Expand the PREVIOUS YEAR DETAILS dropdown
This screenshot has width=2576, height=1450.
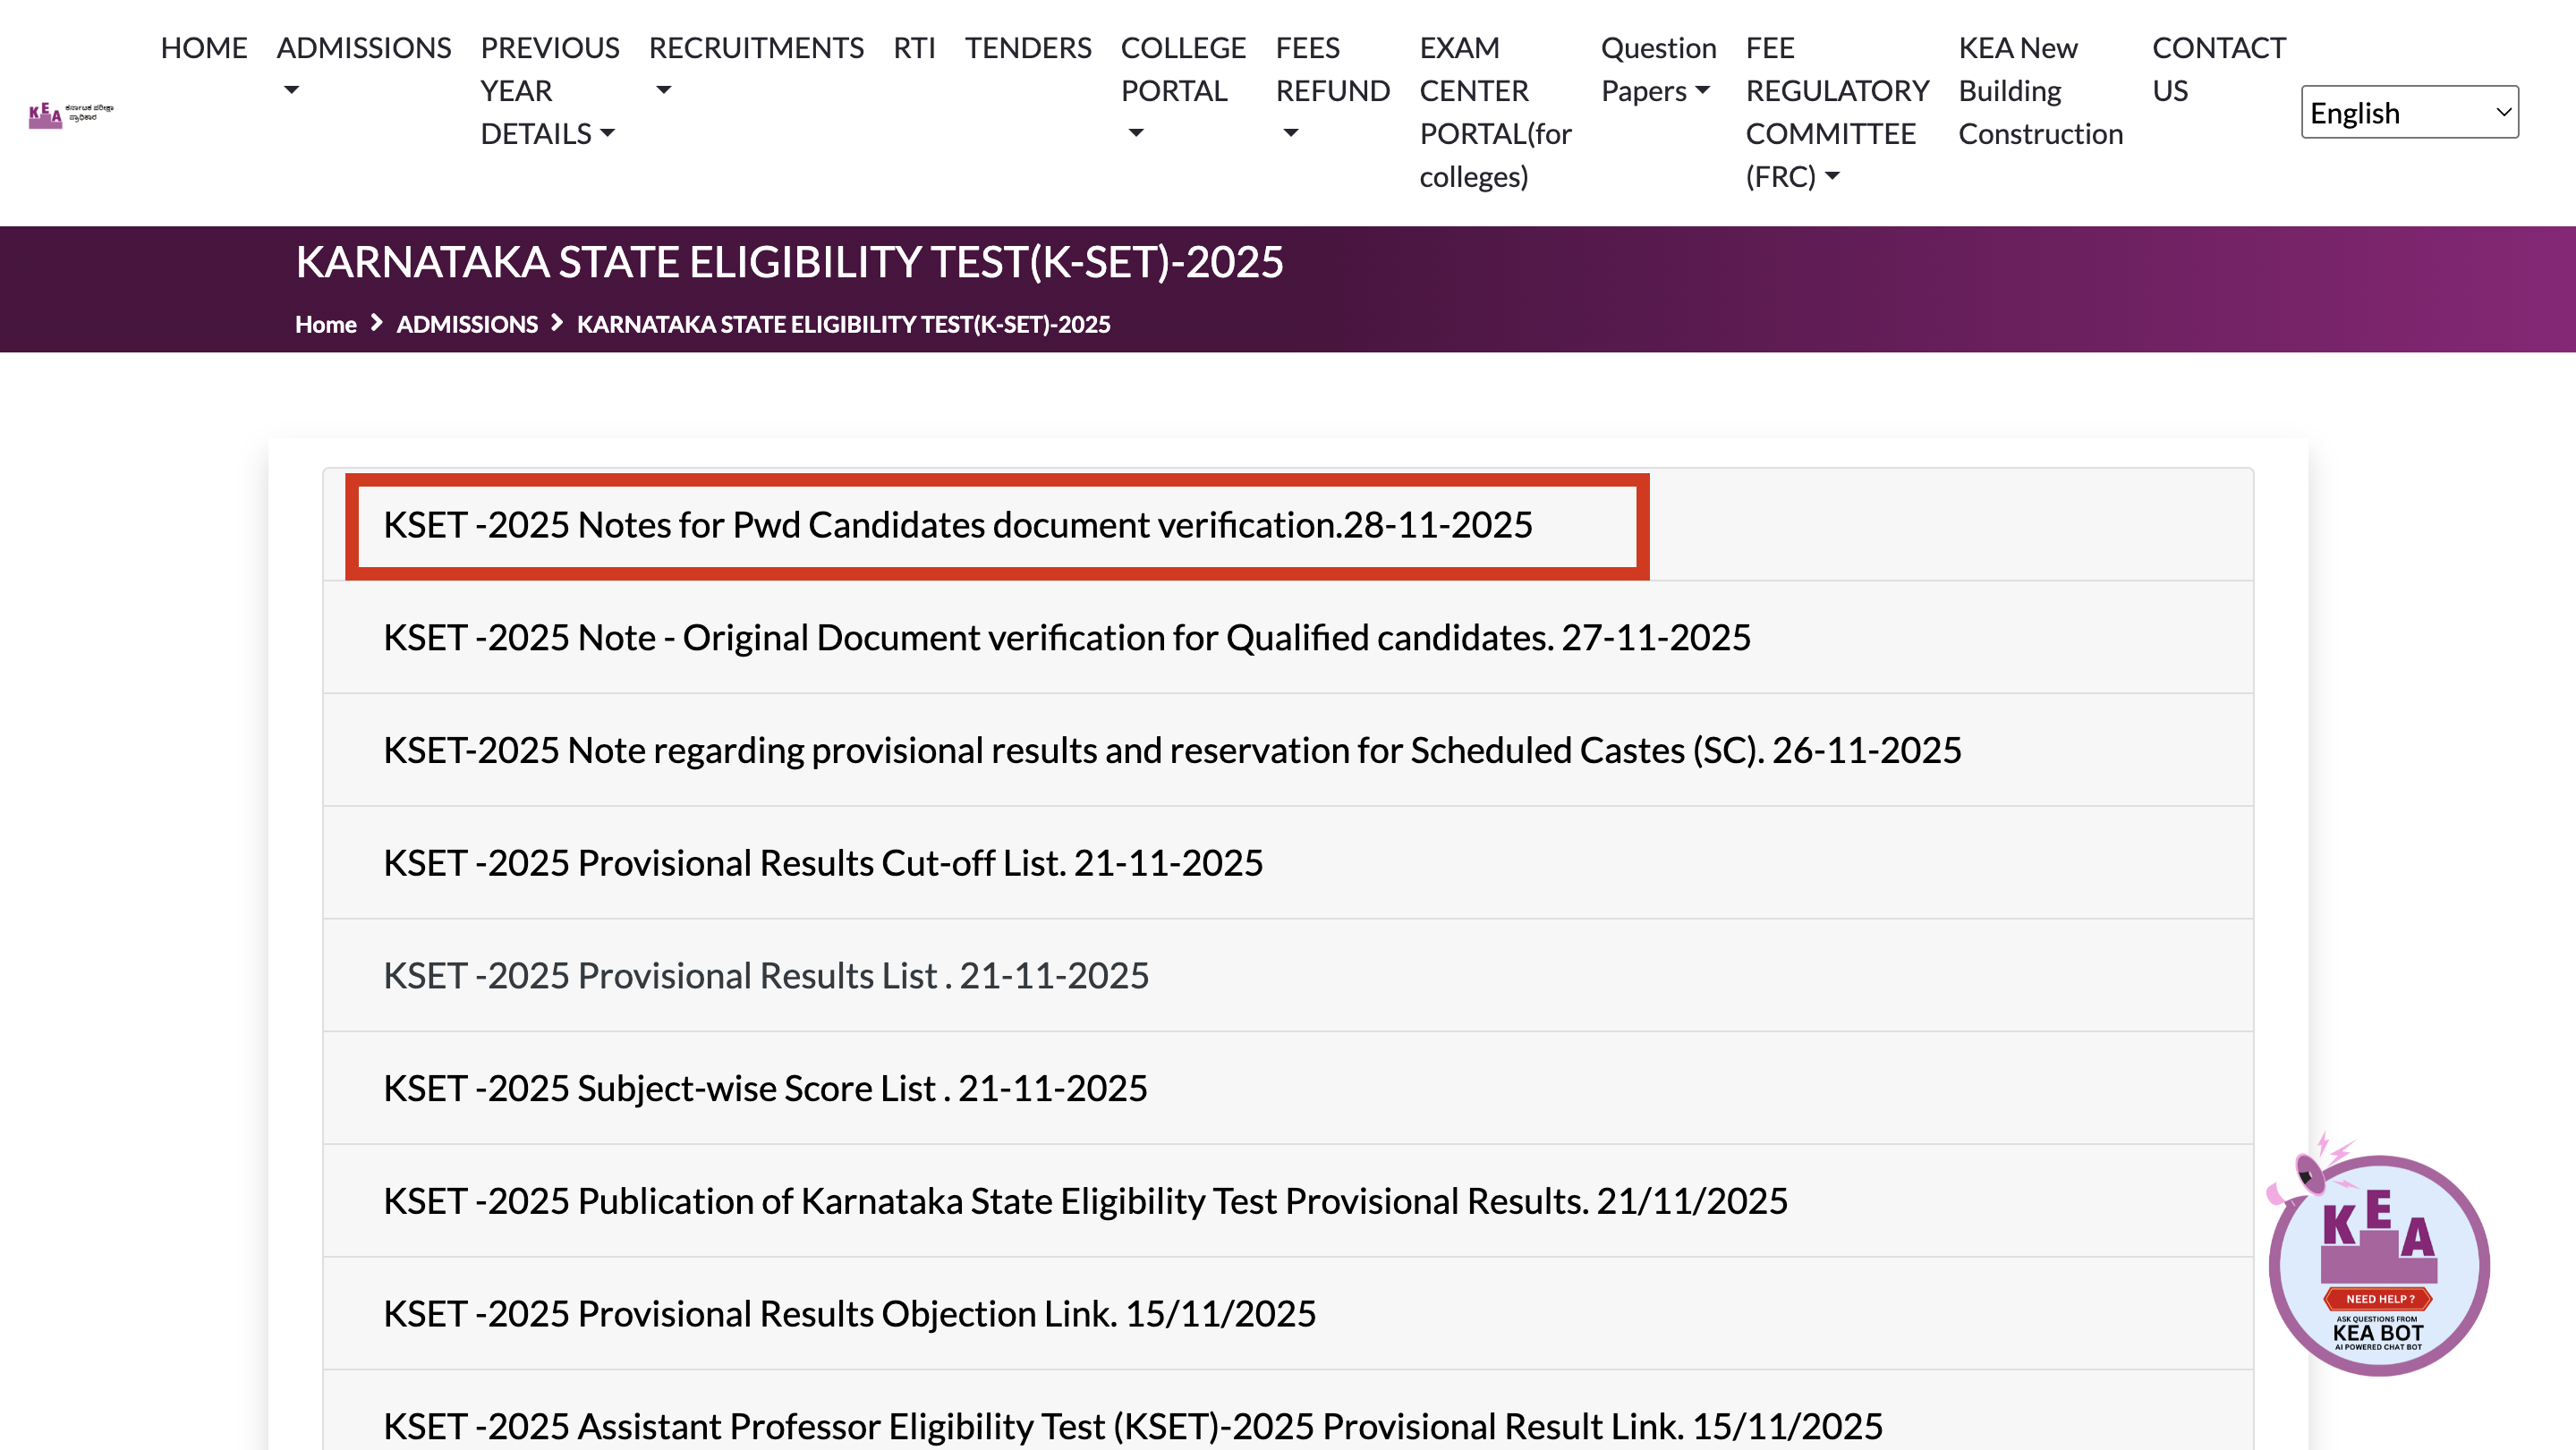pos(549,90)
